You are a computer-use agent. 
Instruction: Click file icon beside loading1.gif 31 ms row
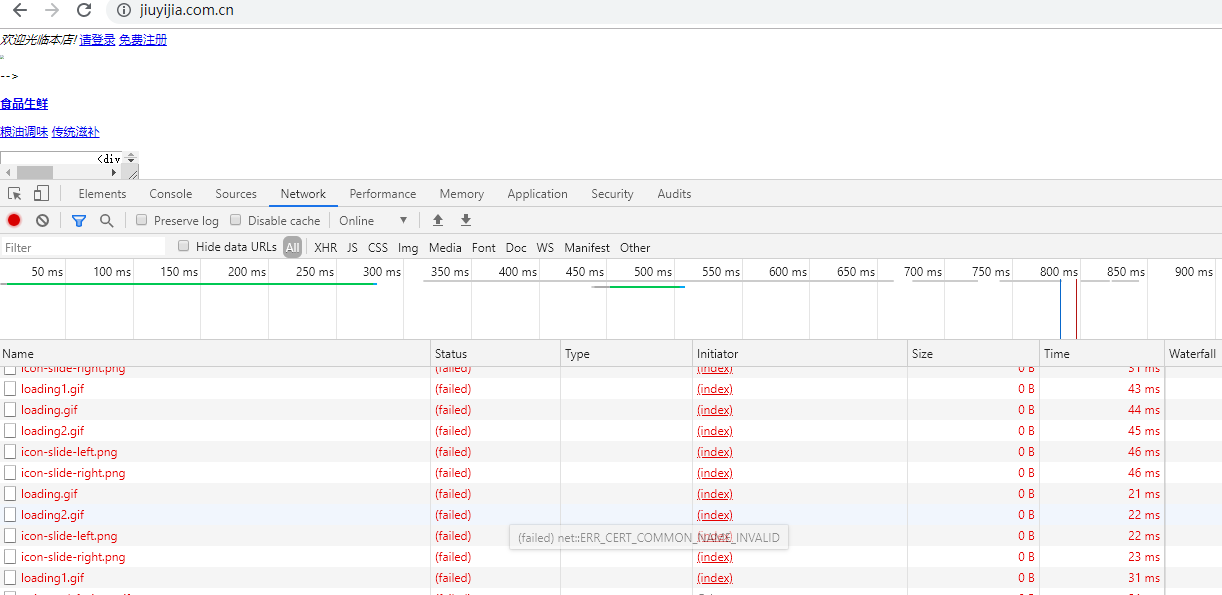point(10,578)
